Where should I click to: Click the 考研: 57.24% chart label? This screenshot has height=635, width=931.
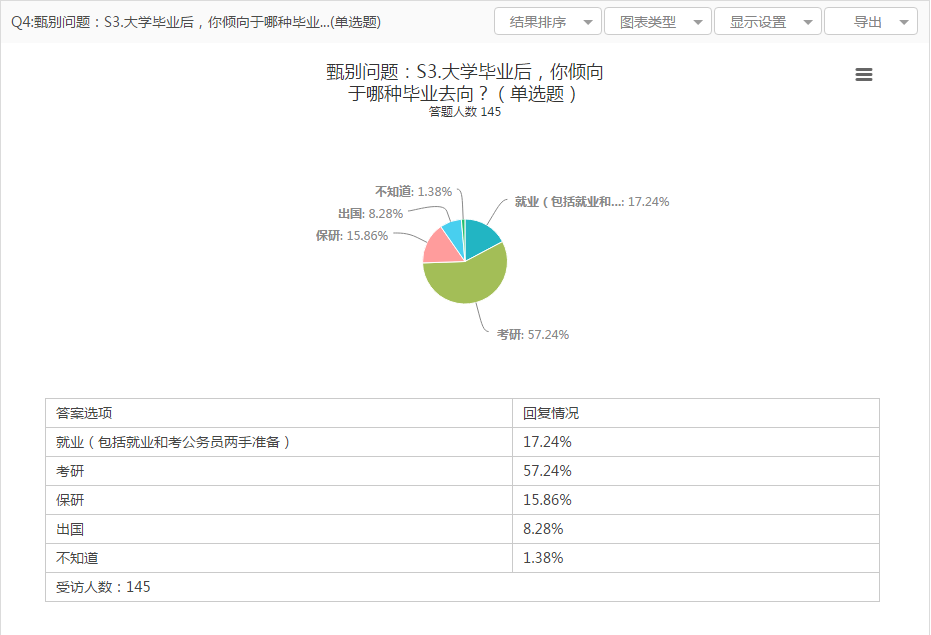click(x=533, y=335)
